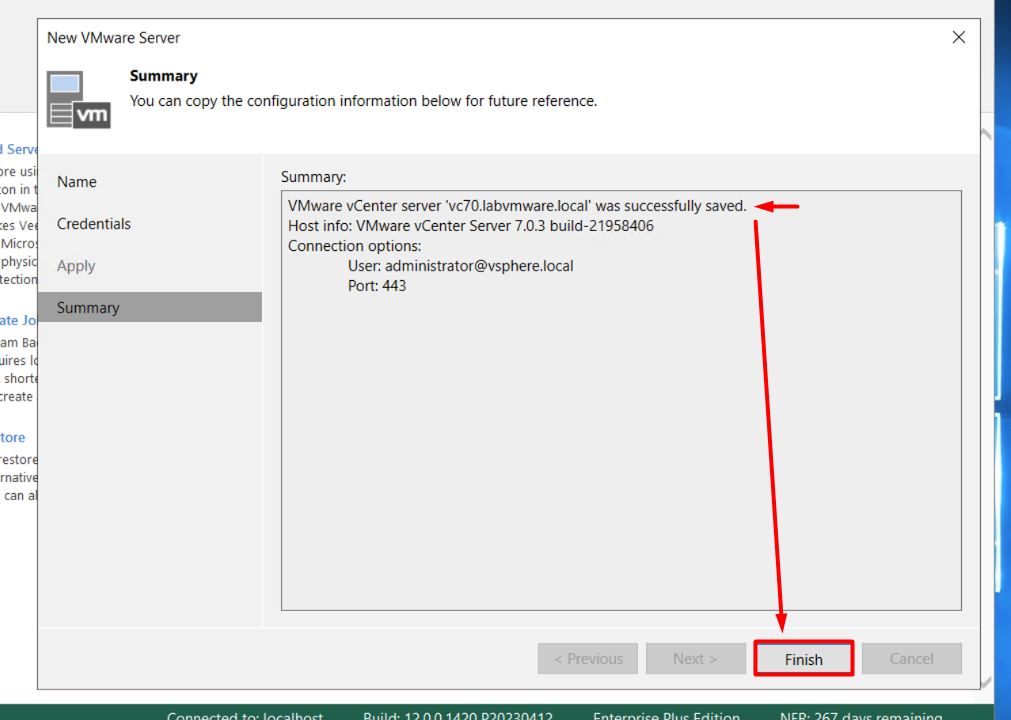Select the Credentials wizard step
This screenshot has height=720, width=1011.
pos(150,224)
